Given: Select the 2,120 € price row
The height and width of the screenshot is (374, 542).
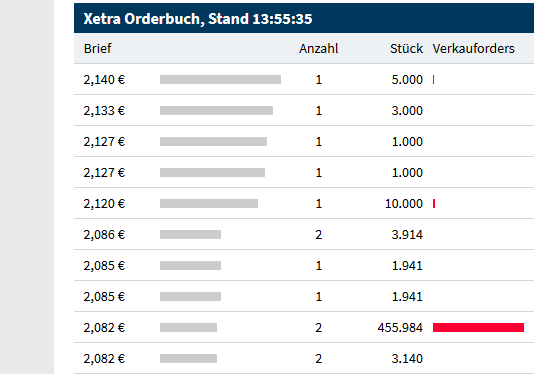Looking at the screenshot, I should (x=304, y=203).
